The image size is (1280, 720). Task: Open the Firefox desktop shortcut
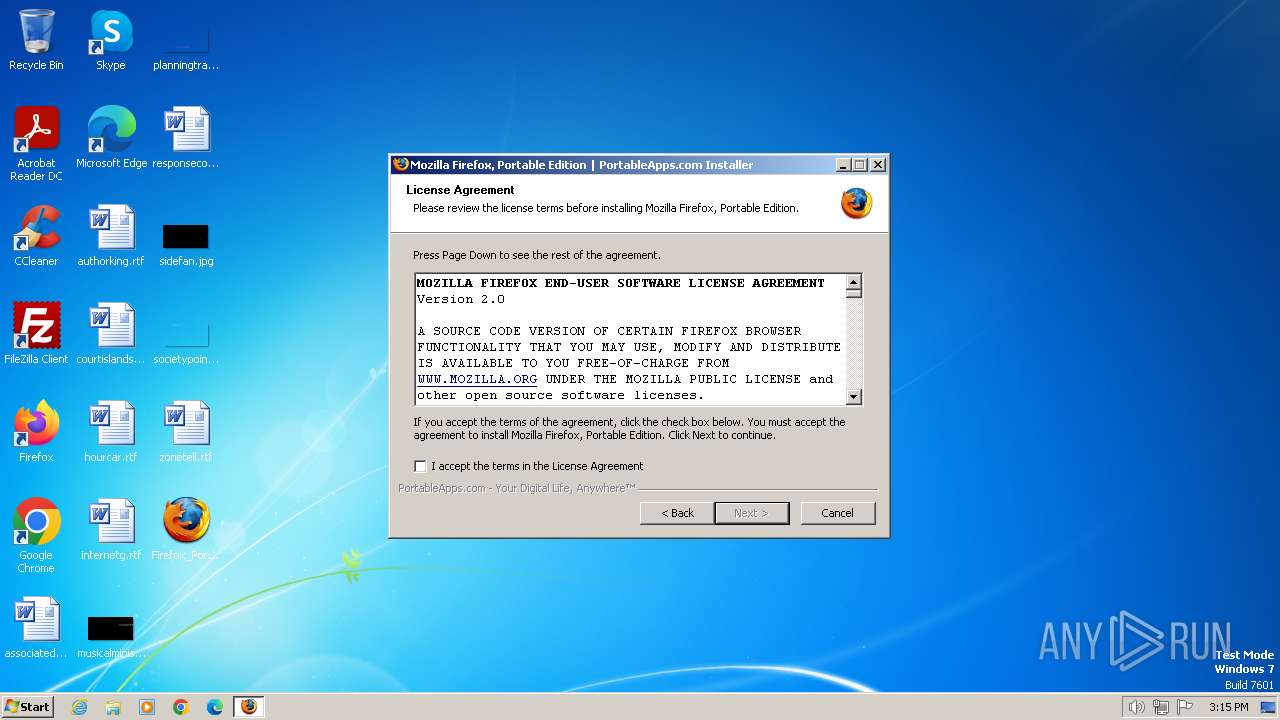click(x=36, y=432)
